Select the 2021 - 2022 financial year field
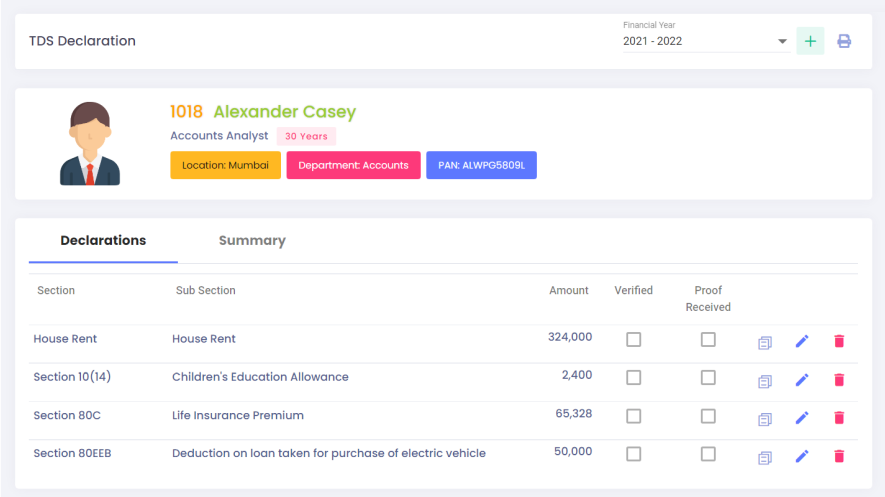The height and width of the screenshot is (497, 885). click(705, 41)
